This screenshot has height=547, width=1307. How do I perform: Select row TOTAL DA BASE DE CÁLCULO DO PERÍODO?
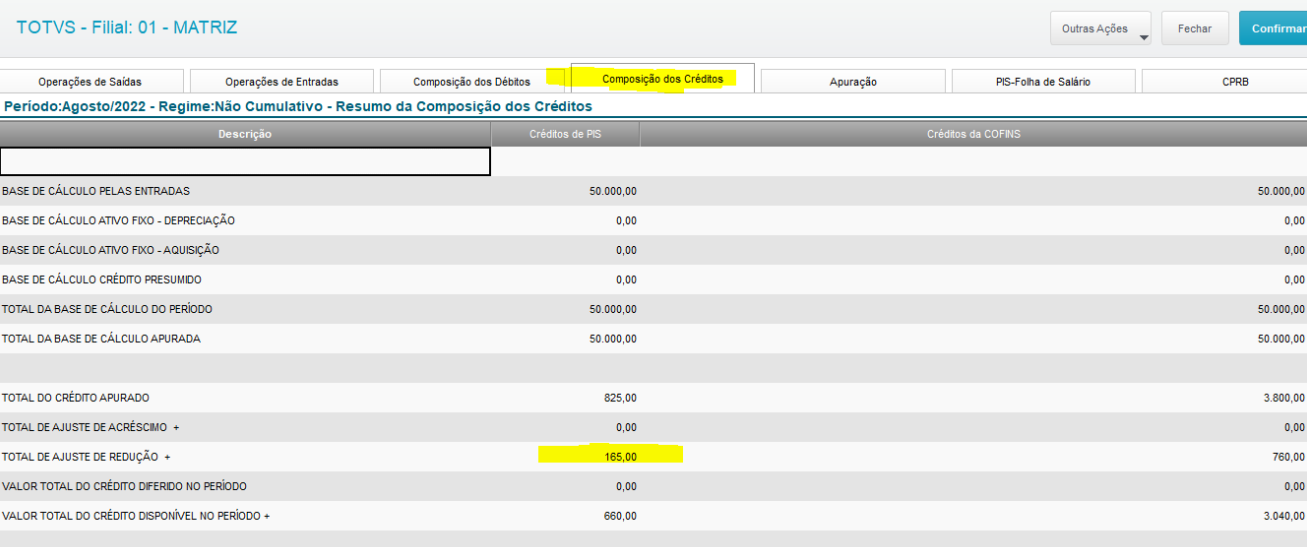[x=653, y=309]
